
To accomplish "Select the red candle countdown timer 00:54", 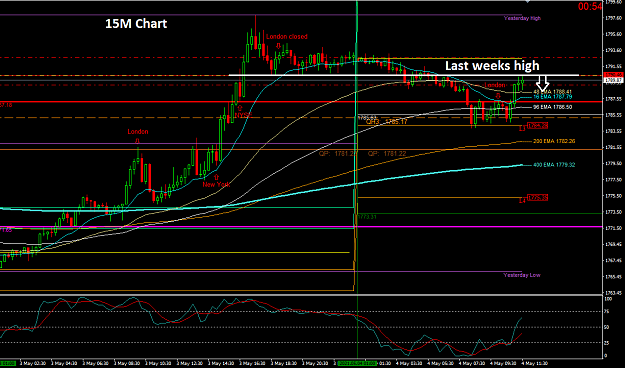I will tap(590, 6).
